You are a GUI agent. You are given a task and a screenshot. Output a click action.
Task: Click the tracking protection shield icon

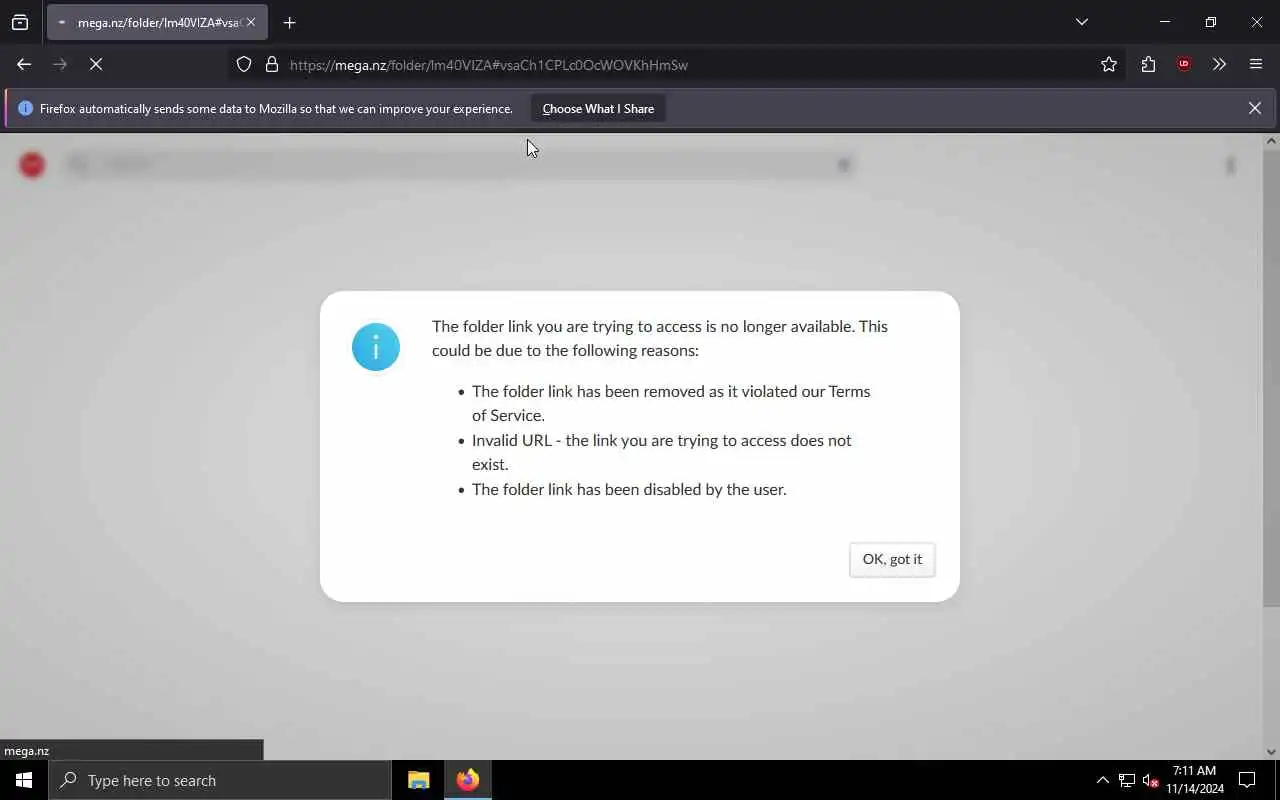244,64
